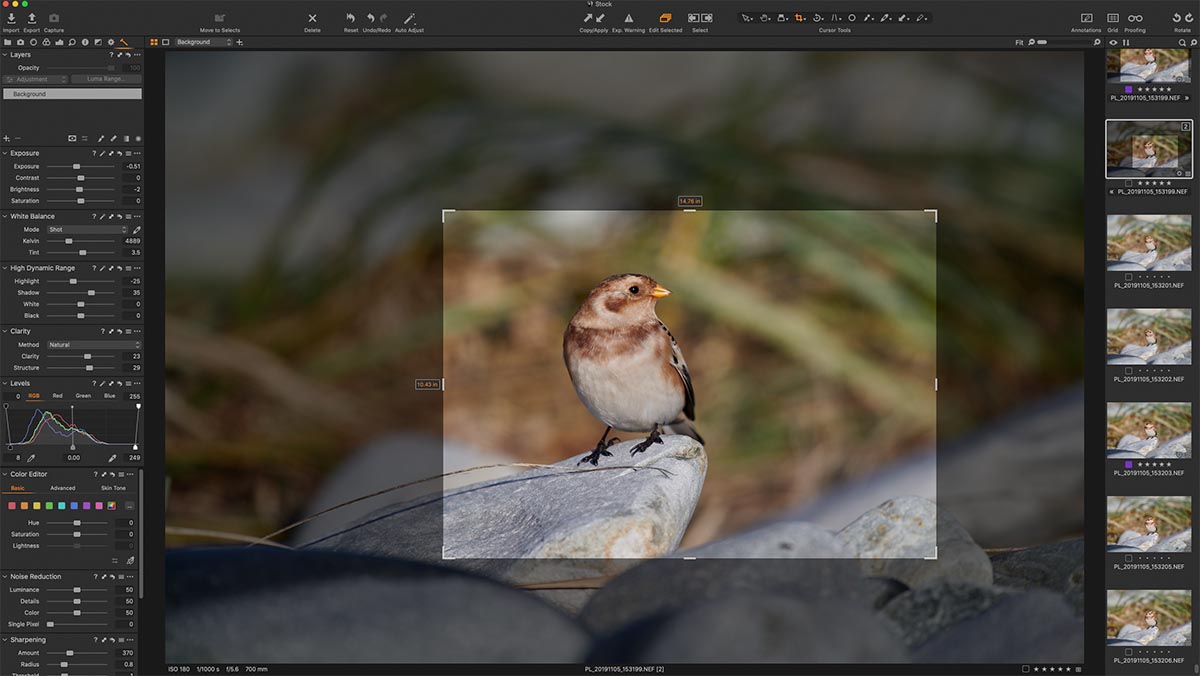Select the Spot Removal circle tool
The image size is (1200, 676).
point(852,18)
